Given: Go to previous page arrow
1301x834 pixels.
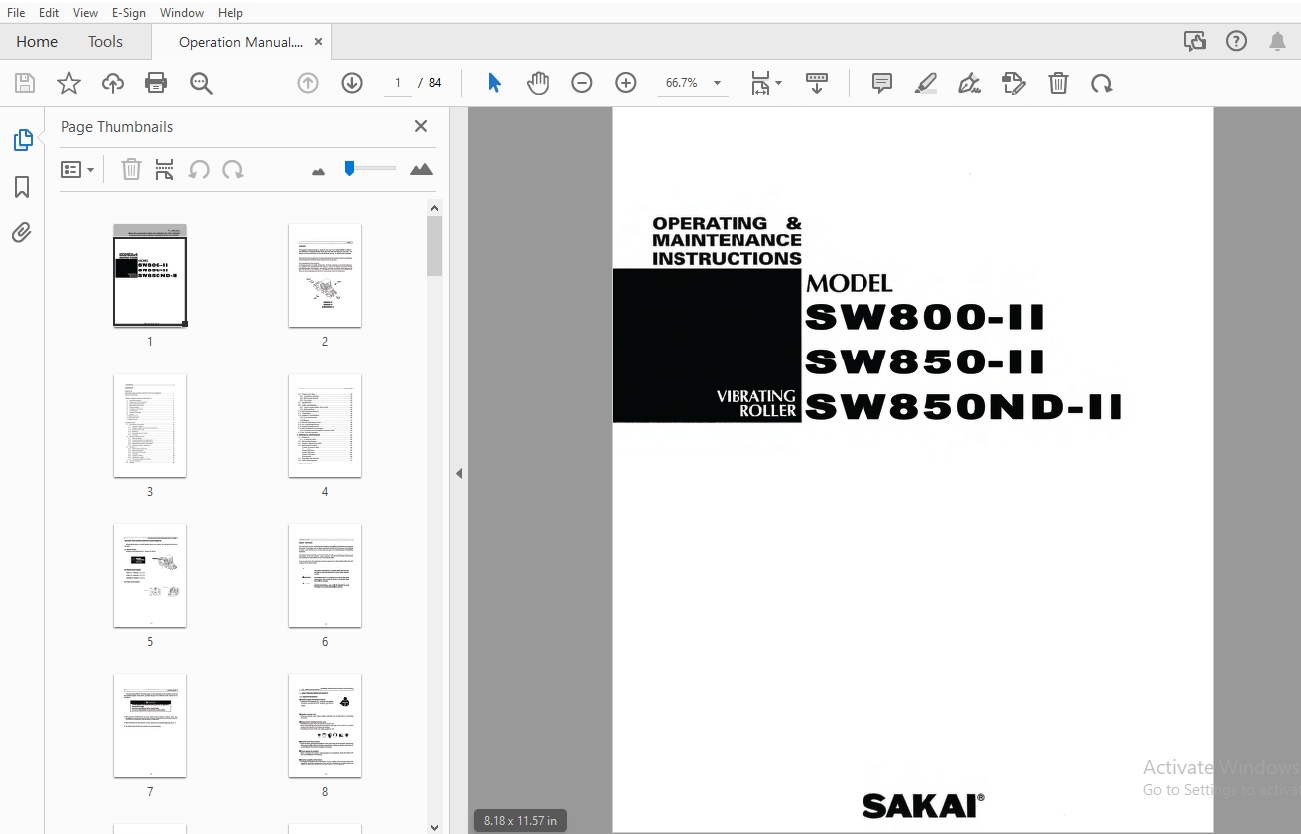Looking at the screenshot, I should point(308,83).
